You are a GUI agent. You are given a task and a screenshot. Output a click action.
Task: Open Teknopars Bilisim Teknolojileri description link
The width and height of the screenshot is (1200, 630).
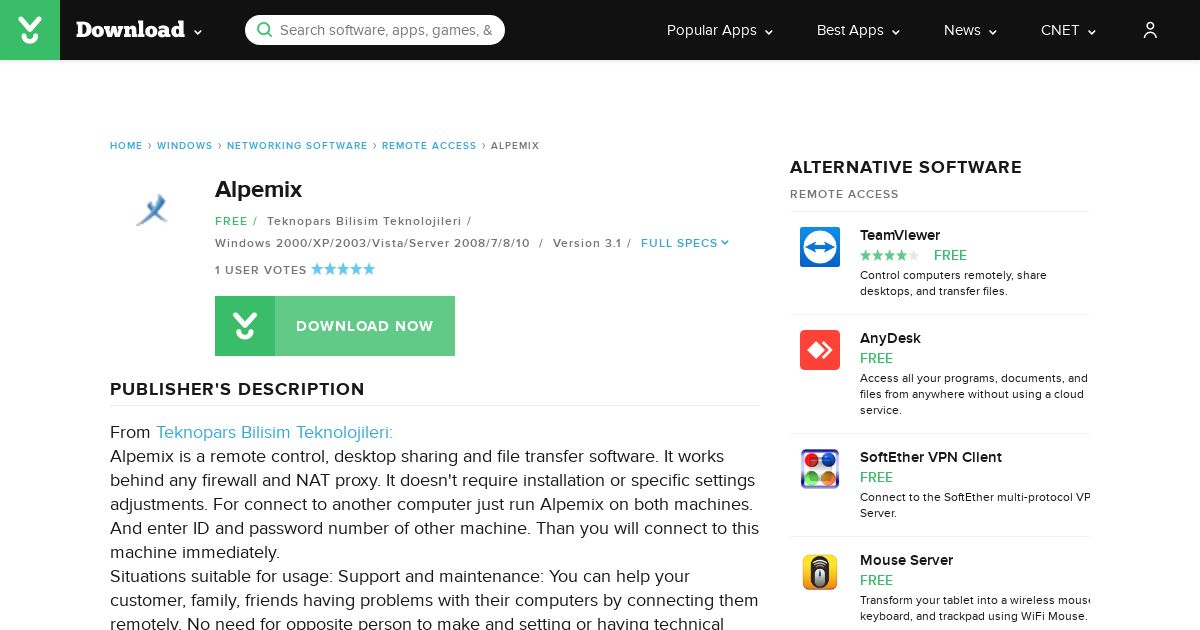[x=274, y=432]
